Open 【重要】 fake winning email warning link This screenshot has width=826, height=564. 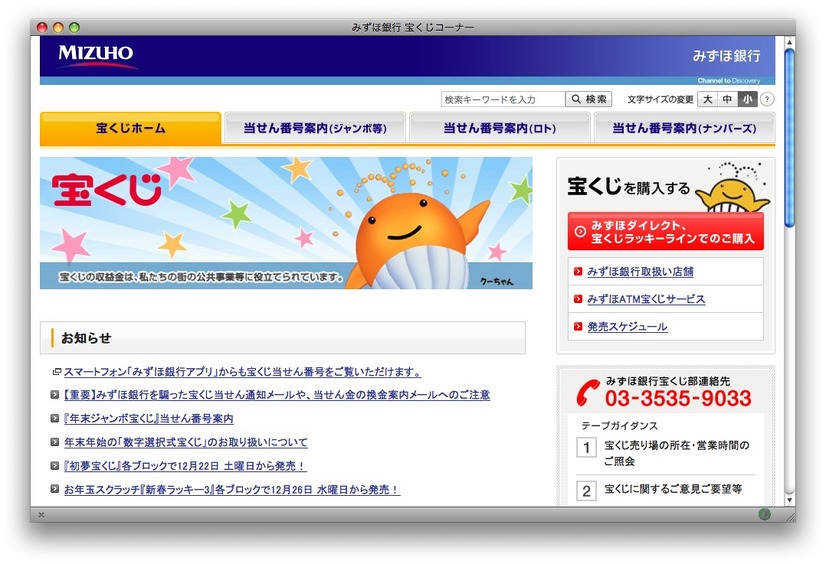point(277,395)
